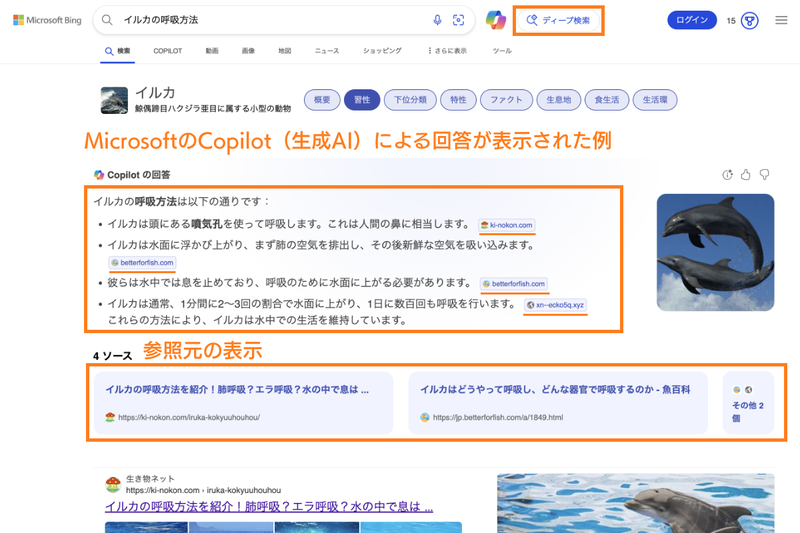
Task: Open result title イルカの呼吸方法を紹介！
Action: point(269,506)
